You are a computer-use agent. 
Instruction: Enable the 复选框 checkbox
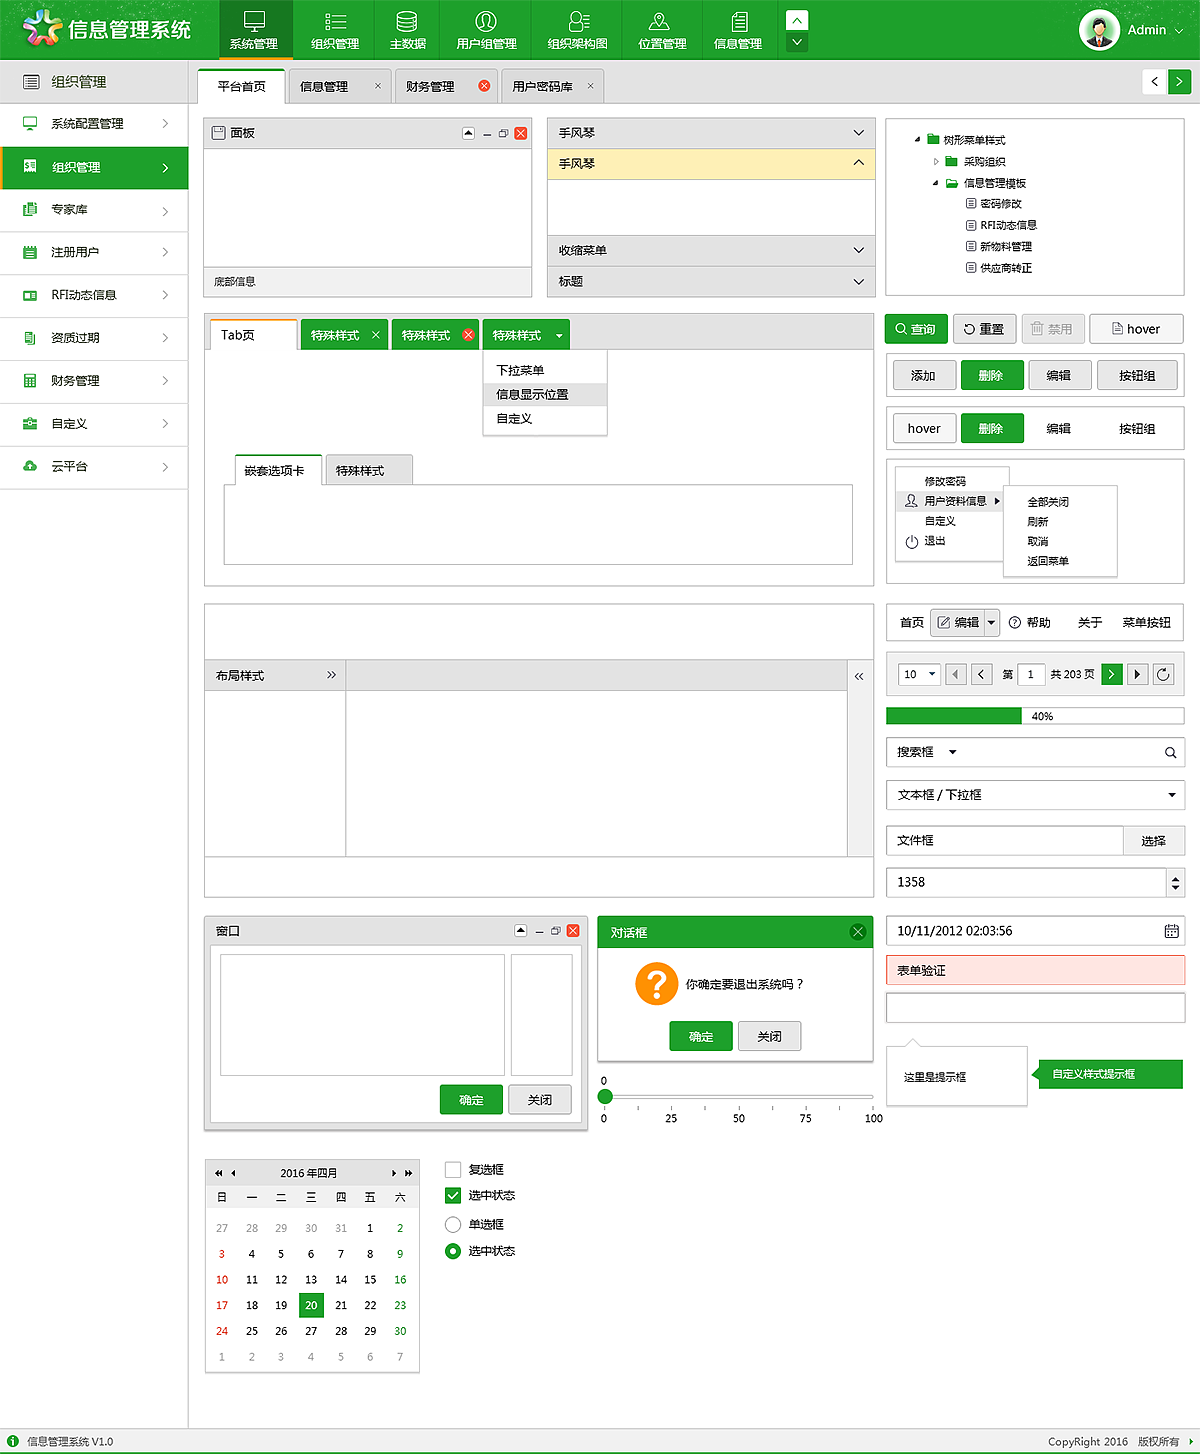click(x=453, y=1169)
